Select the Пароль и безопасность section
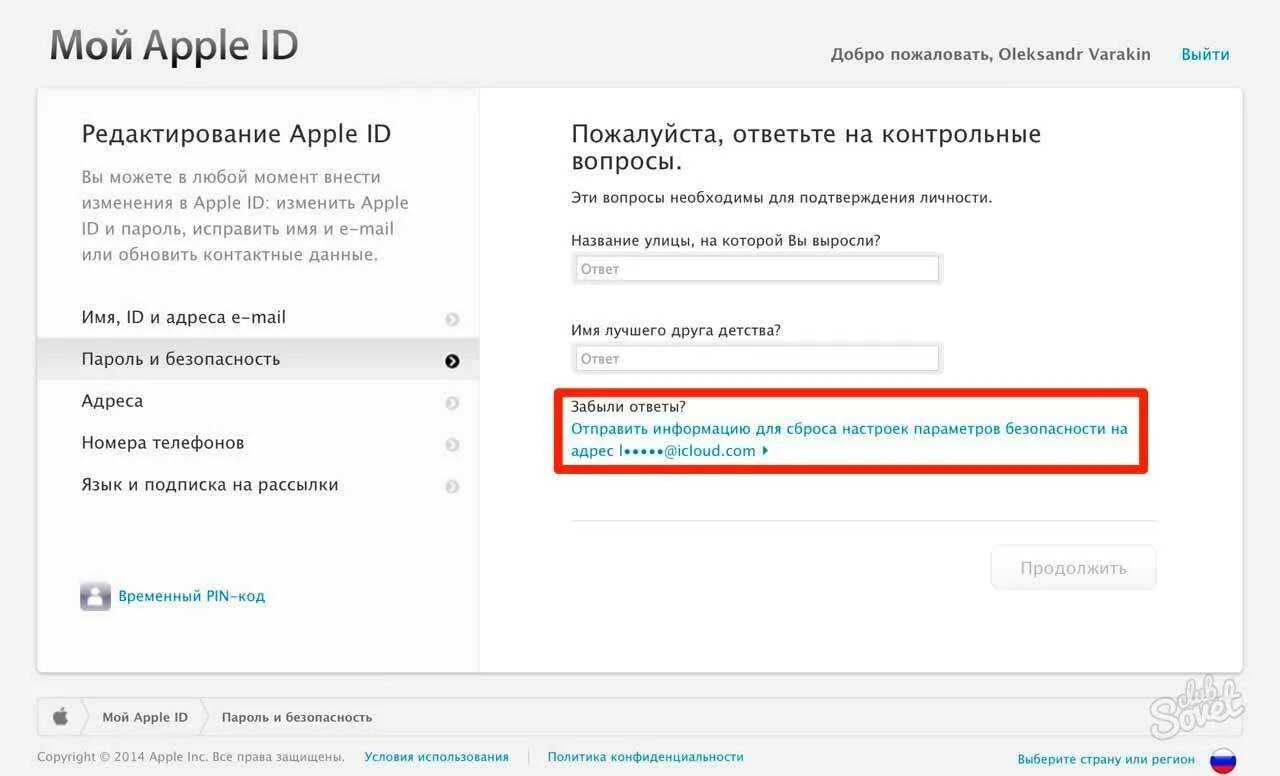Screen dimensions: 1280x776 (x=258, y=359)
